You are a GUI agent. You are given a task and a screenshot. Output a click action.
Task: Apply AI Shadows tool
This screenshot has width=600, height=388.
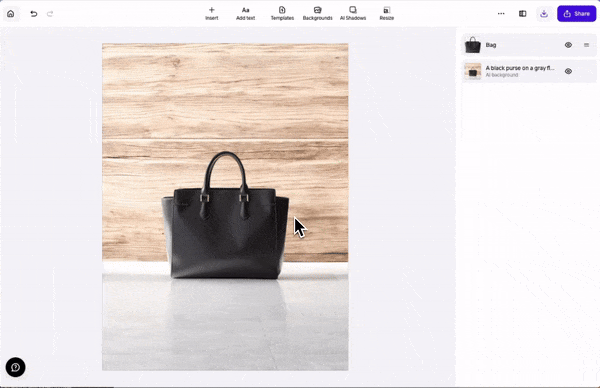353,13
